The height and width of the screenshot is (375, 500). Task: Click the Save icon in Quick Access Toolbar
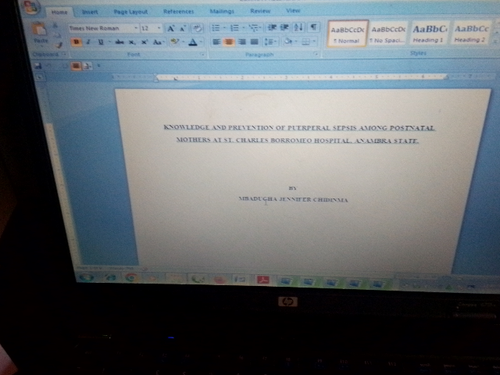[38, 66]
